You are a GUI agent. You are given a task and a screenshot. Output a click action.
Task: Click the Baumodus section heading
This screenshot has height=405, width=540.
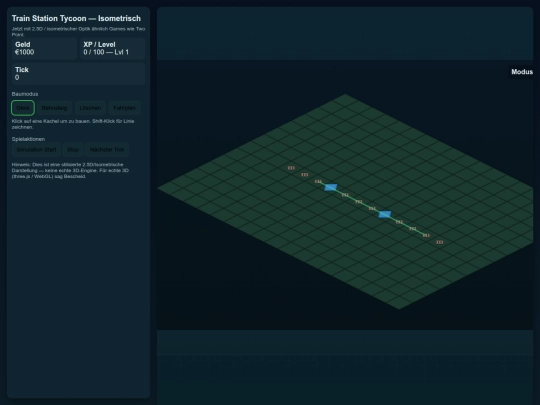[x=25, y=94]
